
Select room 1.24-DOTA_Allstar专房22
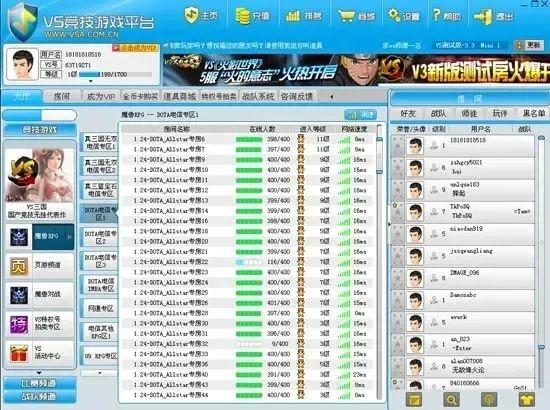(x=247, y=262)
